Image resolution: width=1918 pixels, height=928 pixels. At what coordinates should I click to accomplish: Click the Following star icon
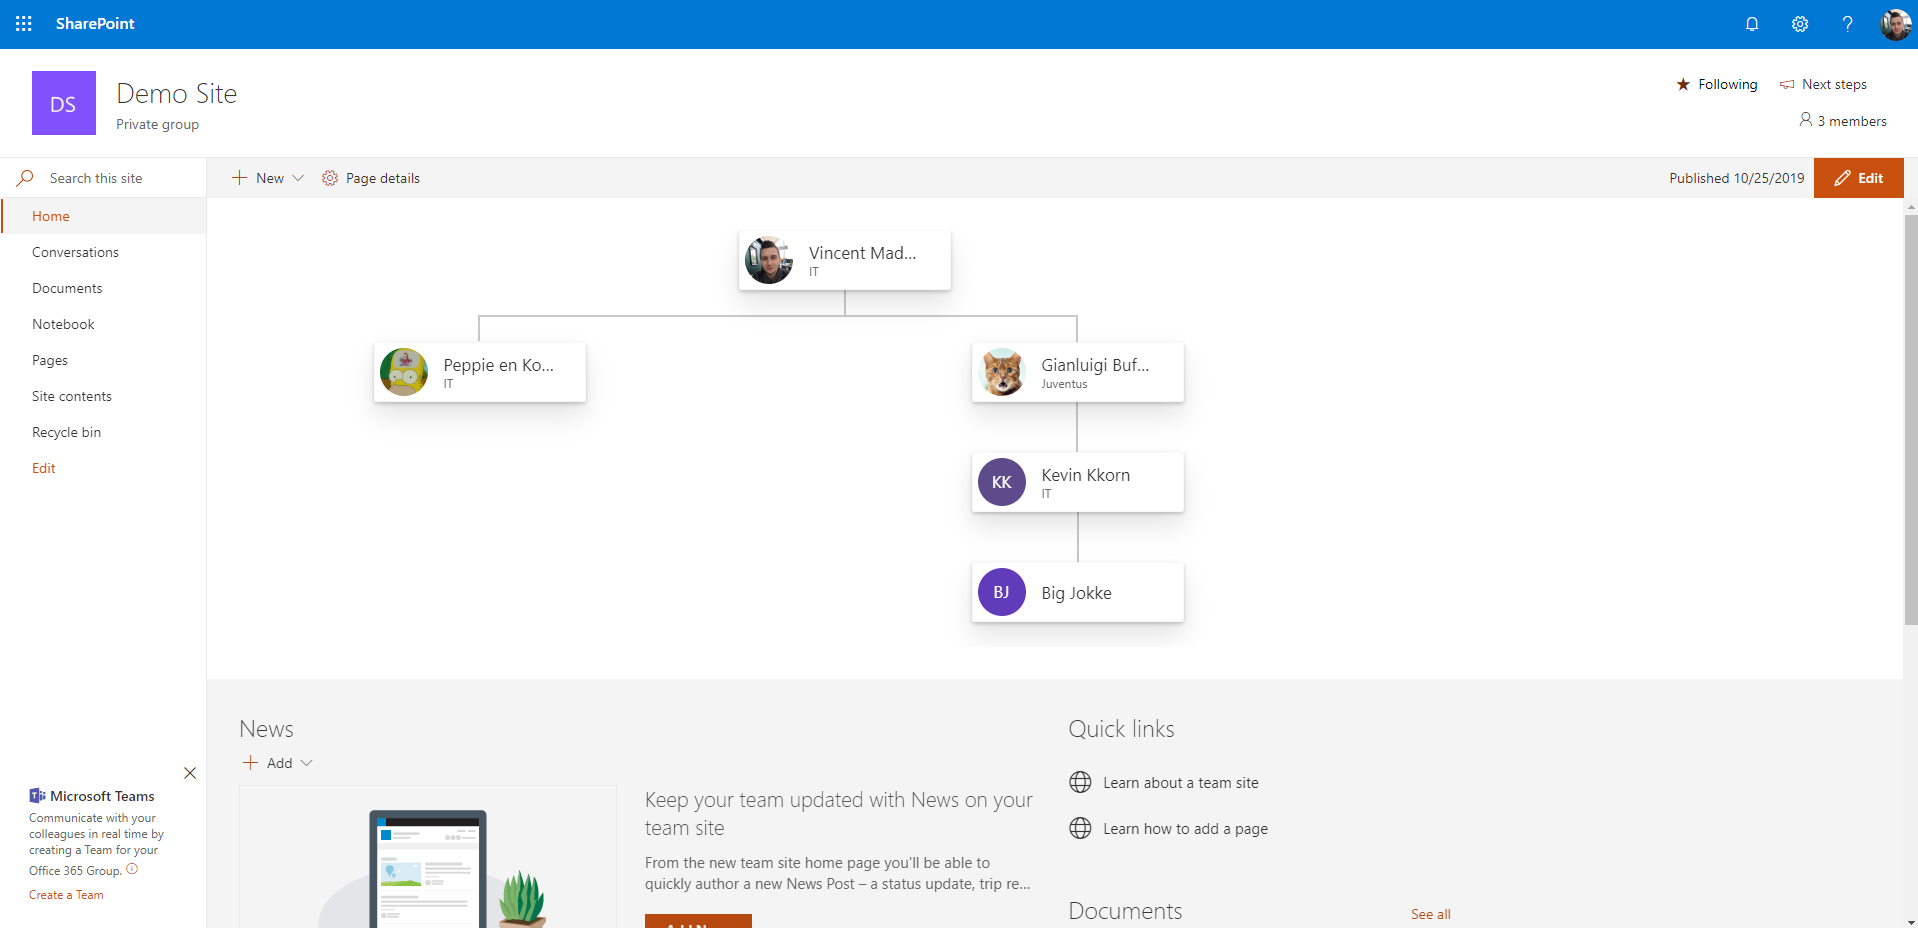click(x=1683, y=84)
